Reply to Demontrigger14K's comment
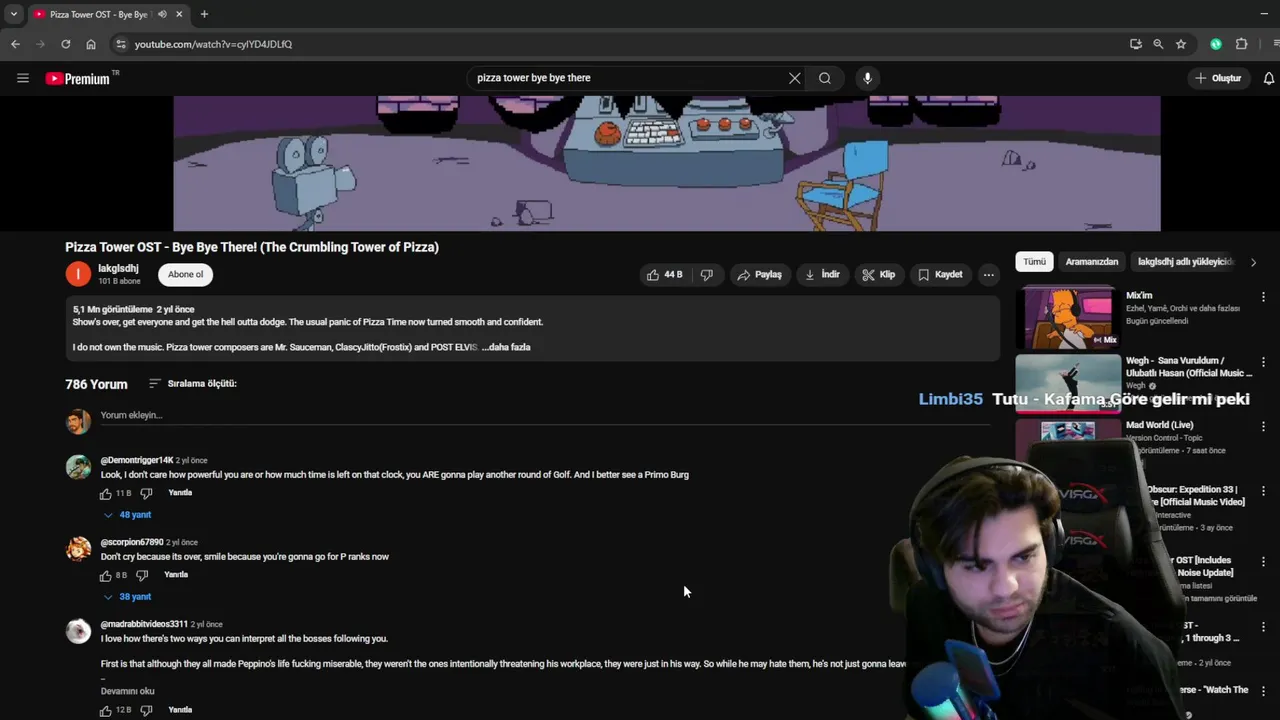 [x=180, y=493]
